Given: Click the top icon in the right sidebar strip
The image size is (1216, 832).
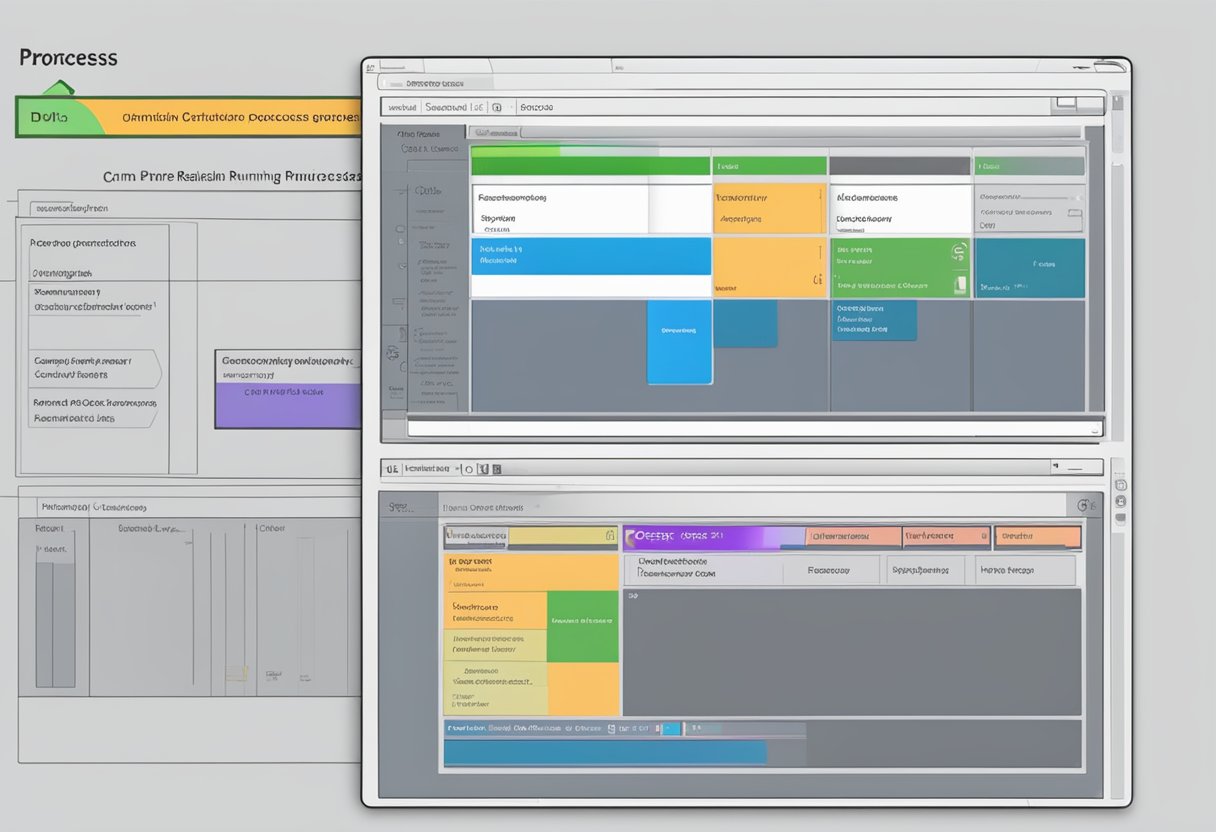Looking at the screenshot, I should [x=1120, y=484].
